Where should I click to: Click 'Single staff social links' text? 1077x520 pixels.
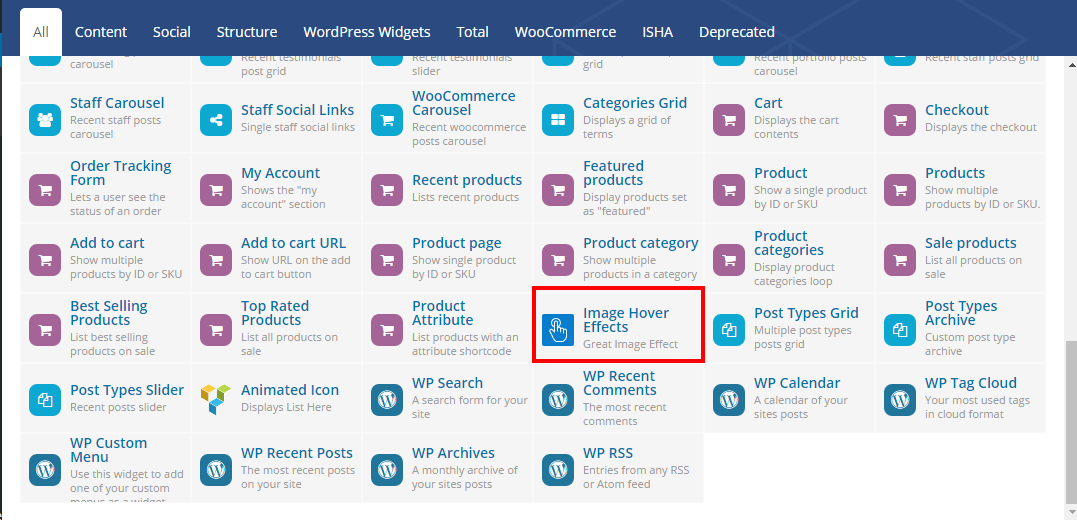298,127
